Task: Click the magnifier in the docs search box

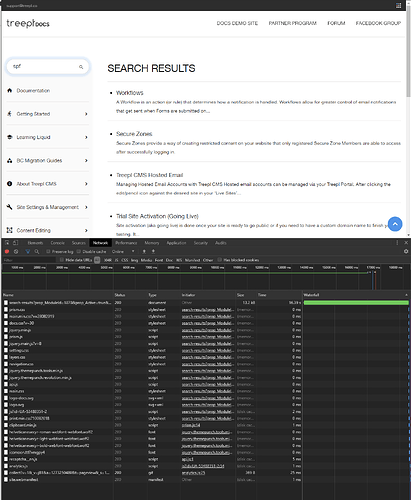Action: [x=81, y=67]
